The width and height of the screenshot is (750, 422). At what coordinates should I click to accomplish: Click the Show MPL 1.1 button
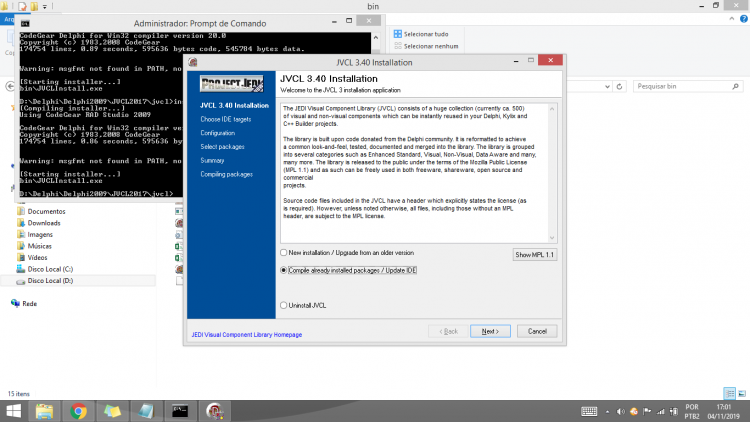[534, 255]
